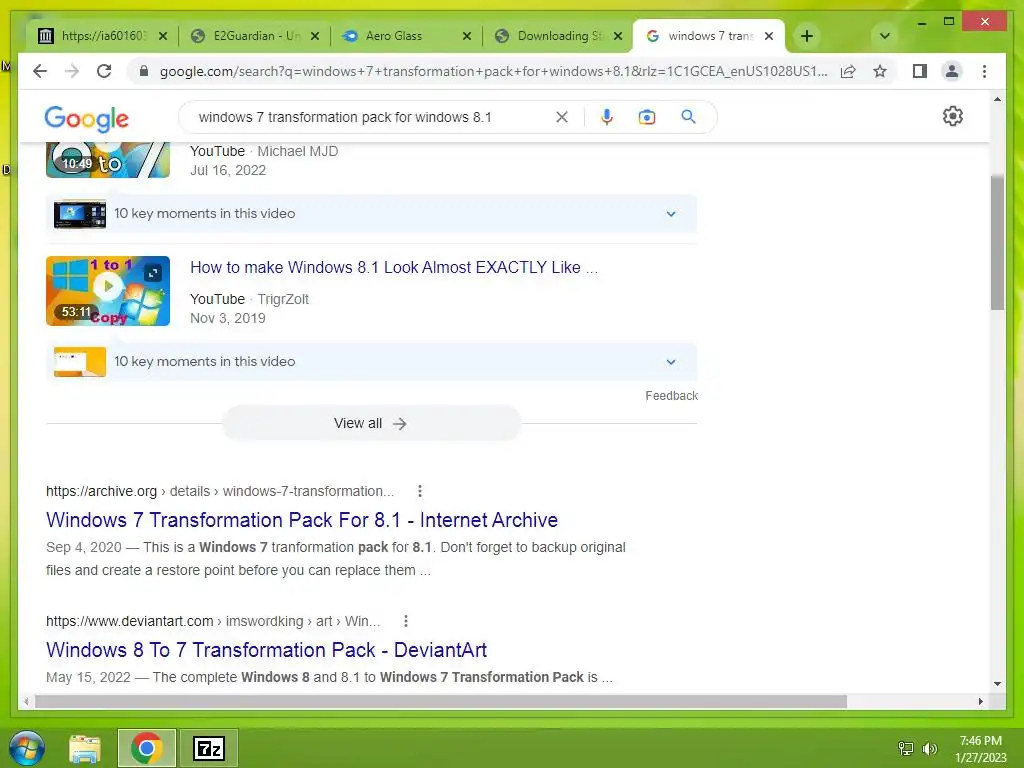The width and height of the screenshot is (1024, 768).
Task: Reload the current Google page
Action: pyautogui.click(x=104, y=71)
